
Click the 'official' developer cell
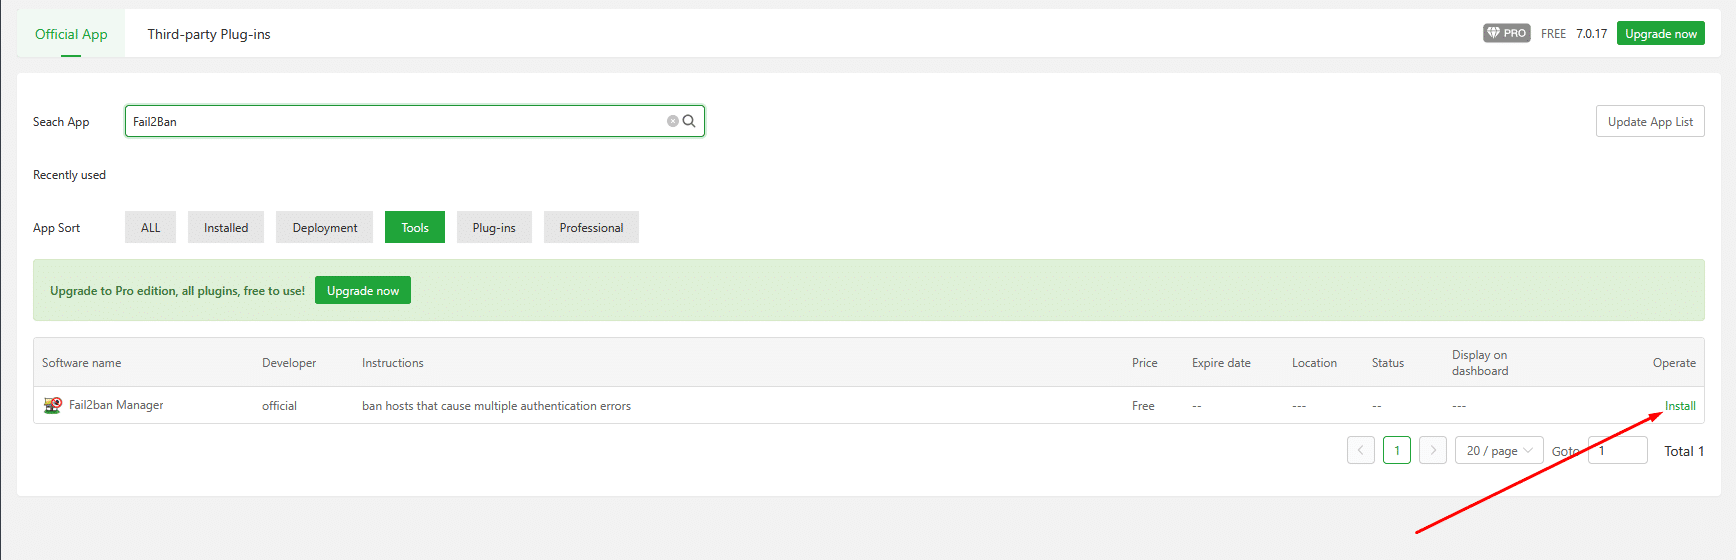pos(279,405)
